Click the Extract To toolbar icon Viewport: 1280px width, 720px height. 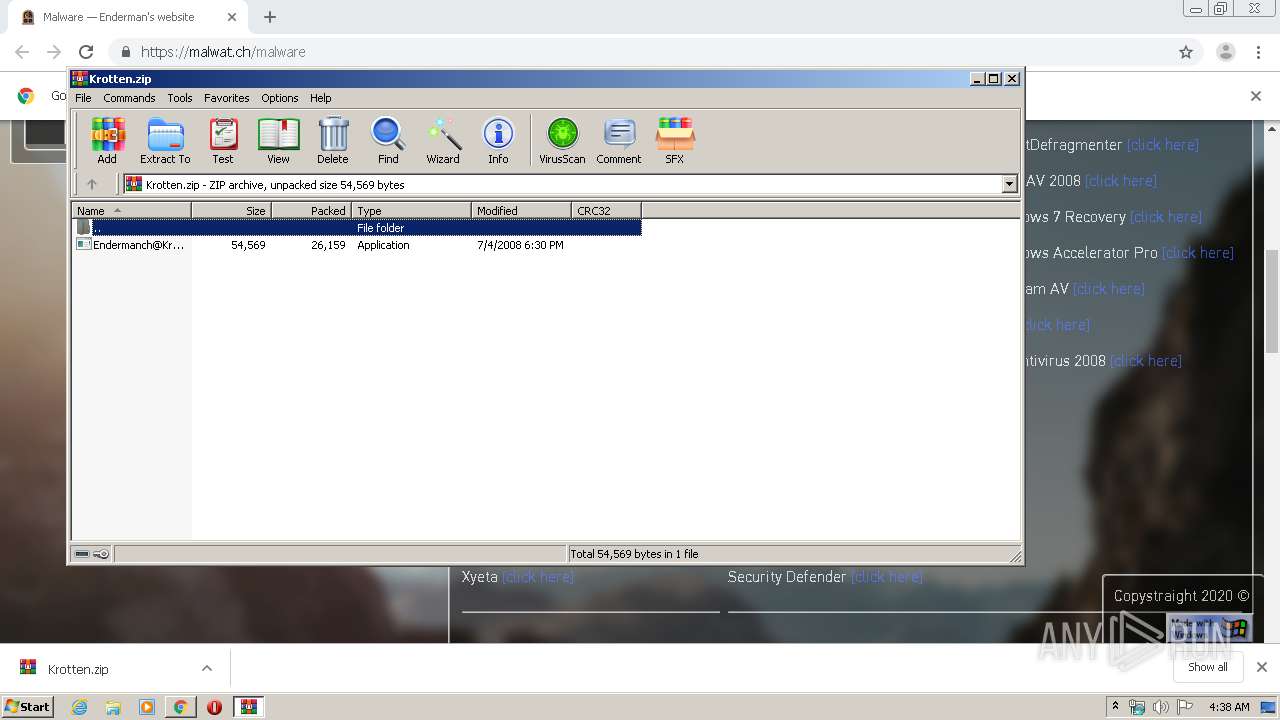tap(165, 141)
